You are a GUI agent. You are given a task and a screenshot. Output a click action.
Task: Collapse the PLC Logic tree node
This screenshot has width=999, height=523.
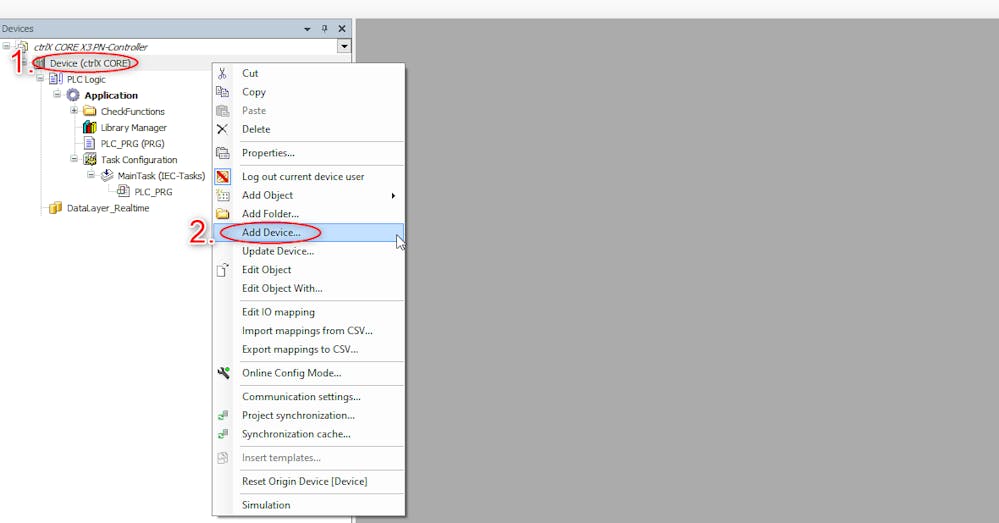click(x=40, y=78)
